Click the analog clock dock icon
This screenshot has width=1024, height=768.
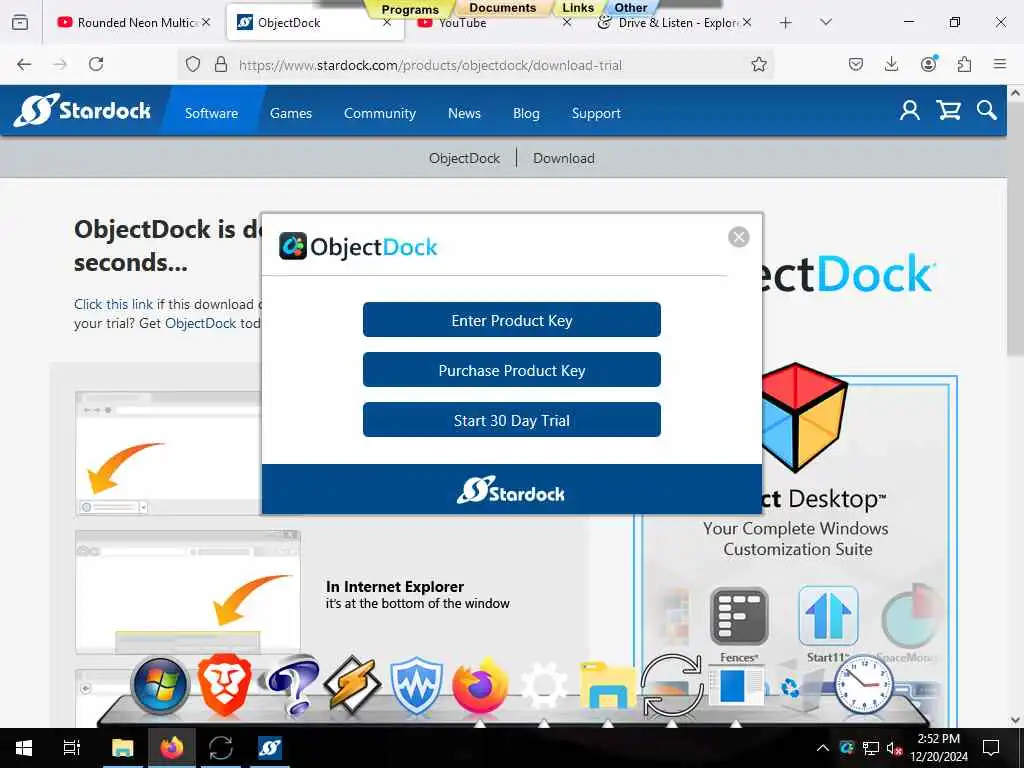[x=863, y=685]
